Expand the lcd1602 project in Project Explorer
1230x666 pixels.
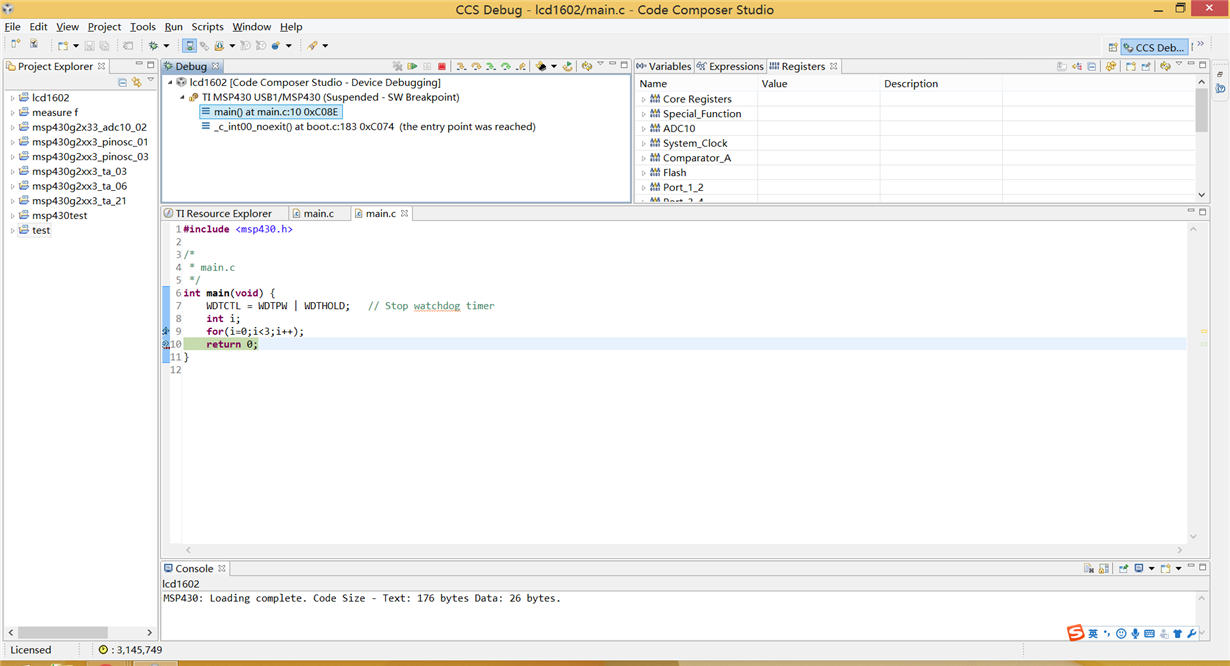pyautogui.click(x=13, y=98)
